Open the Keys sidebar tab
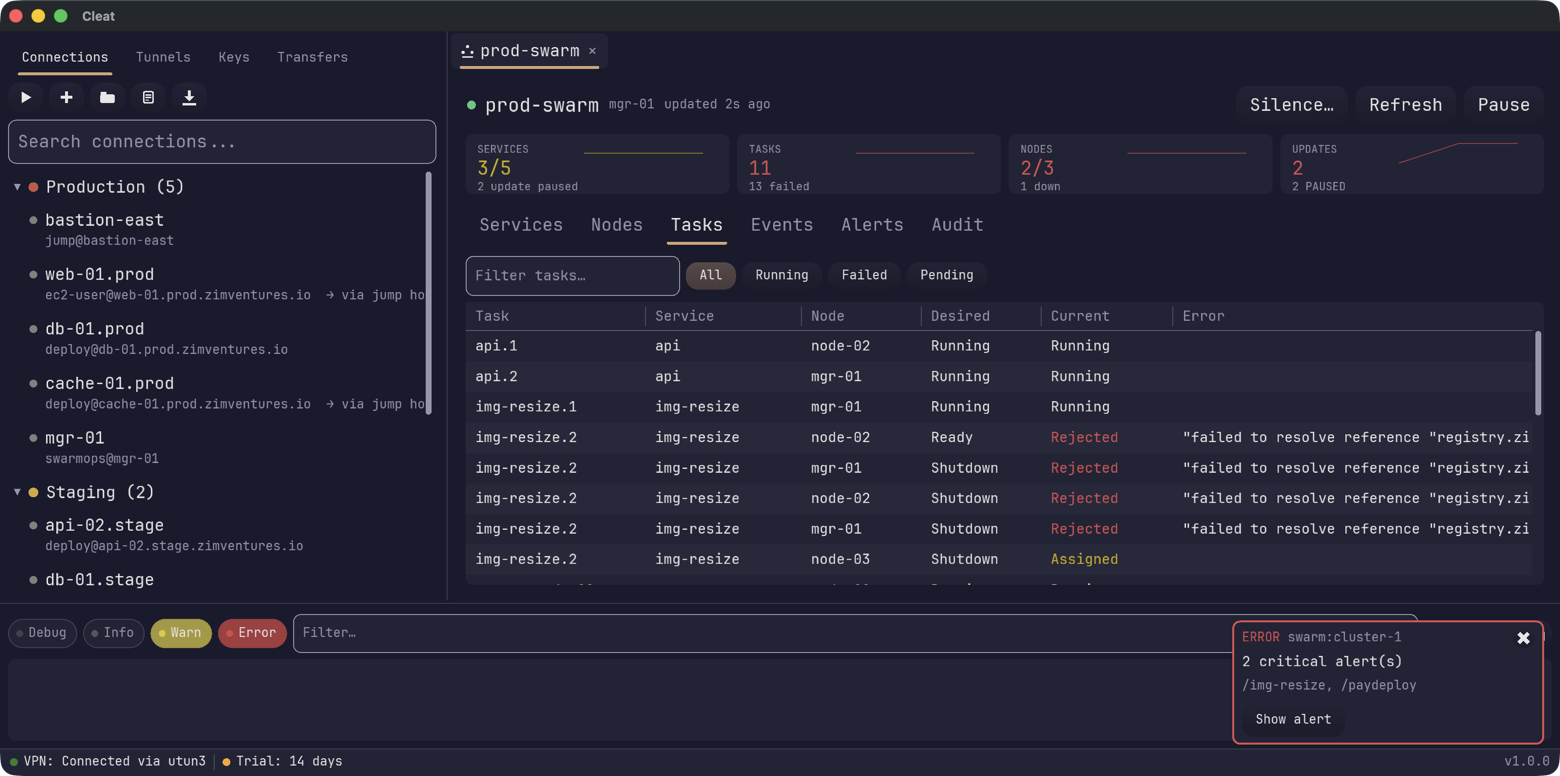The image size is (1560, 776). pyautogui.click(x=234, y=57)
